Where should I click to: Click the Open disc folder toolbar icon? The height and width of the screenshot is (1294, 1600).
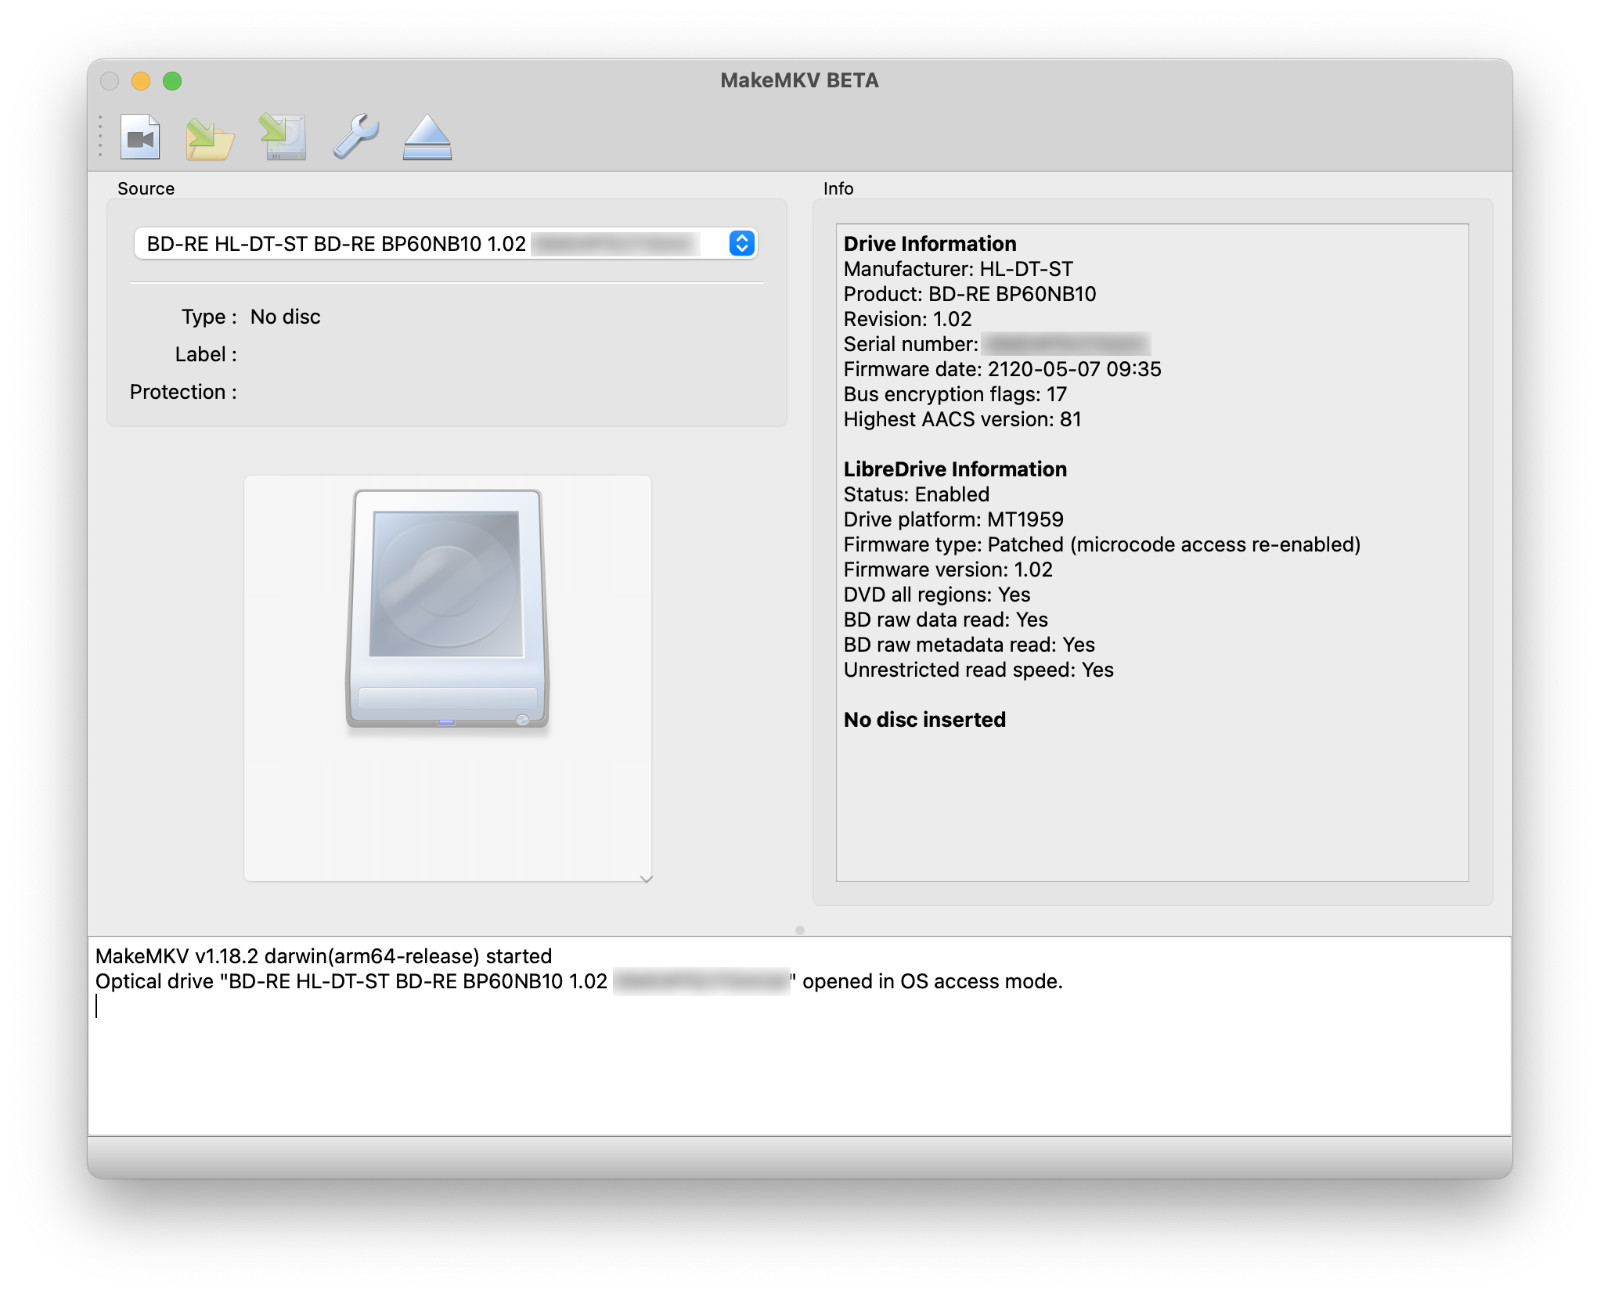pyautogui.click(x=210, y=137)
